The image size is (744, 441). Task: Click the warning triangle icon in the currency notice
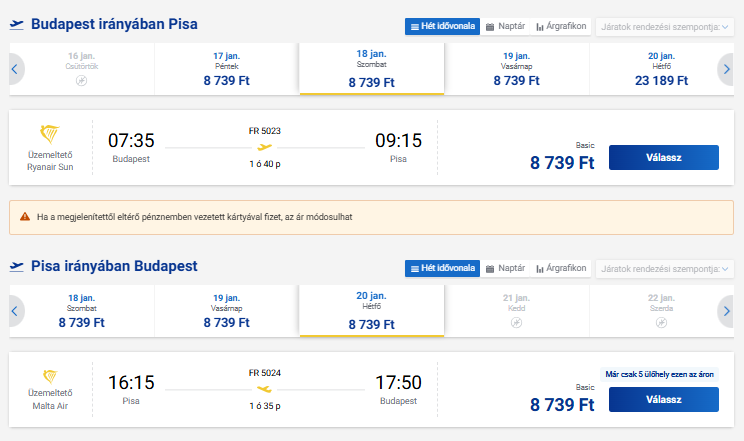25,217
